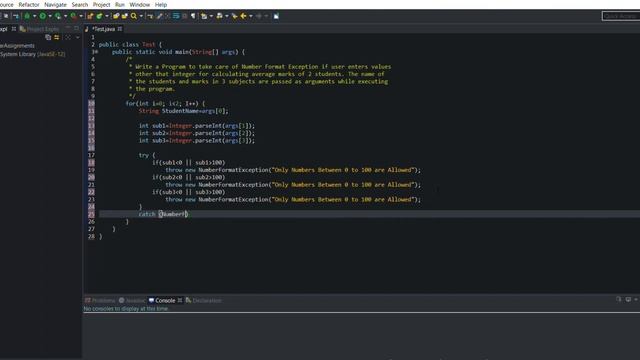Click the New Java Class toolbar icon

(100, 16)
